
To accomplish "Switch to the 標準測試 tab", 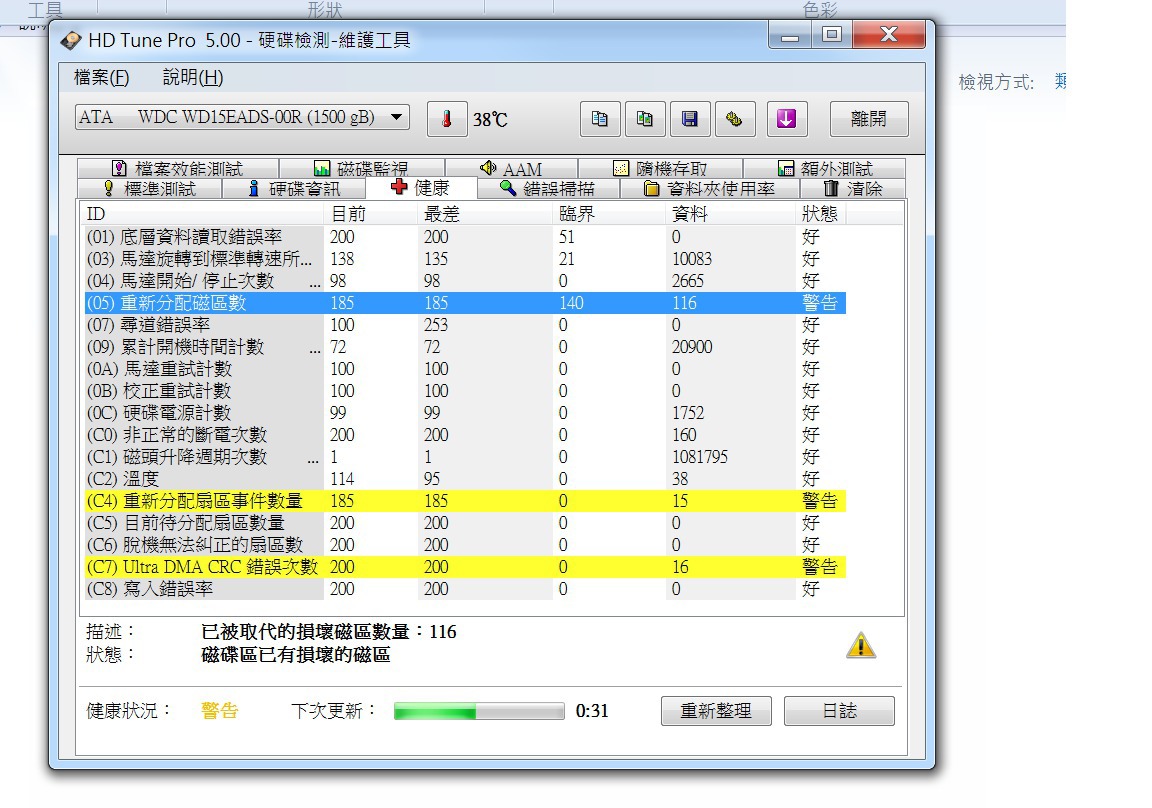I will click(x=149, y=189).
